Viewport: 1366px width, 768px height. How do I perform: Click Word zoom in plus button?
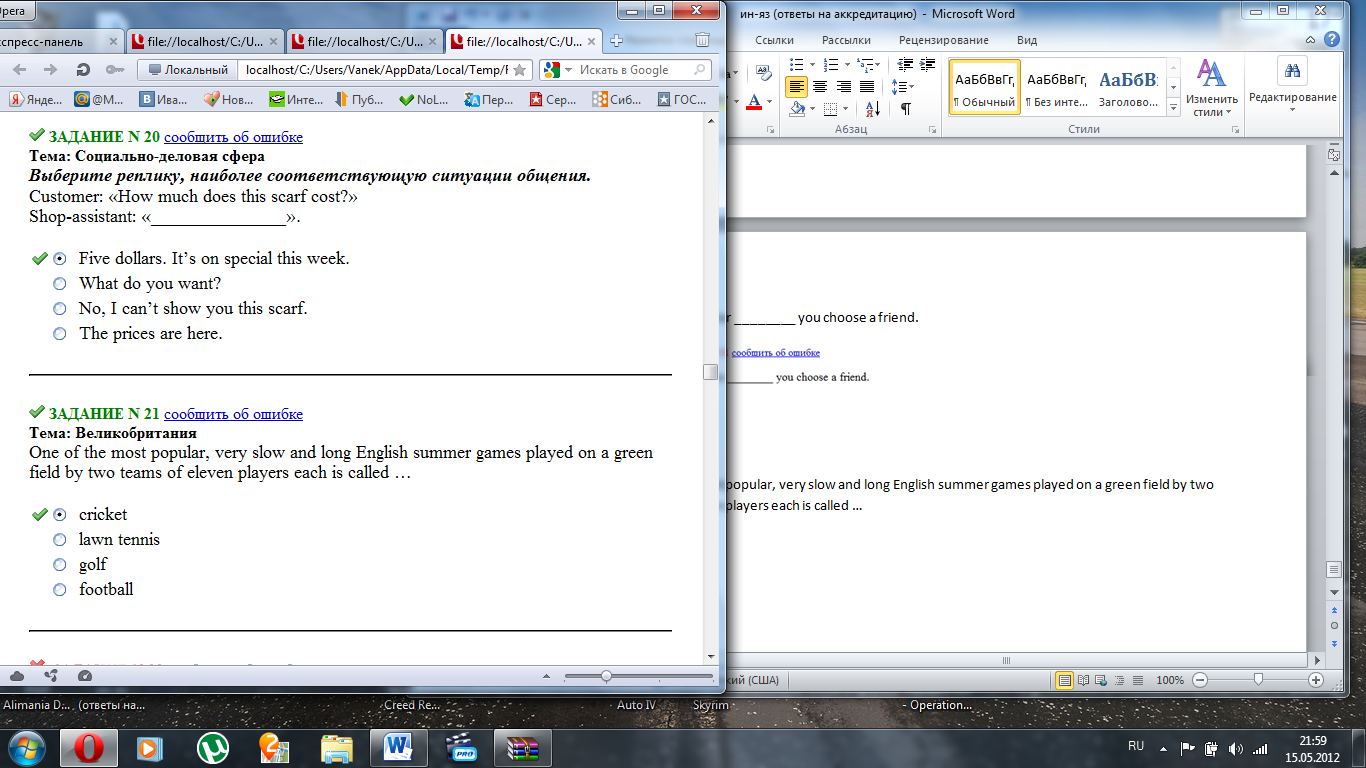point(1316,680)
